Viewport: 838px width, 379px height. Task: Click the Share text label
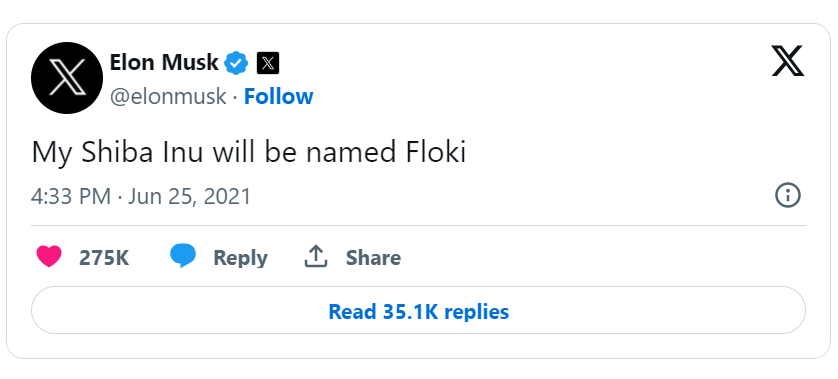click(x=374, y=258)
